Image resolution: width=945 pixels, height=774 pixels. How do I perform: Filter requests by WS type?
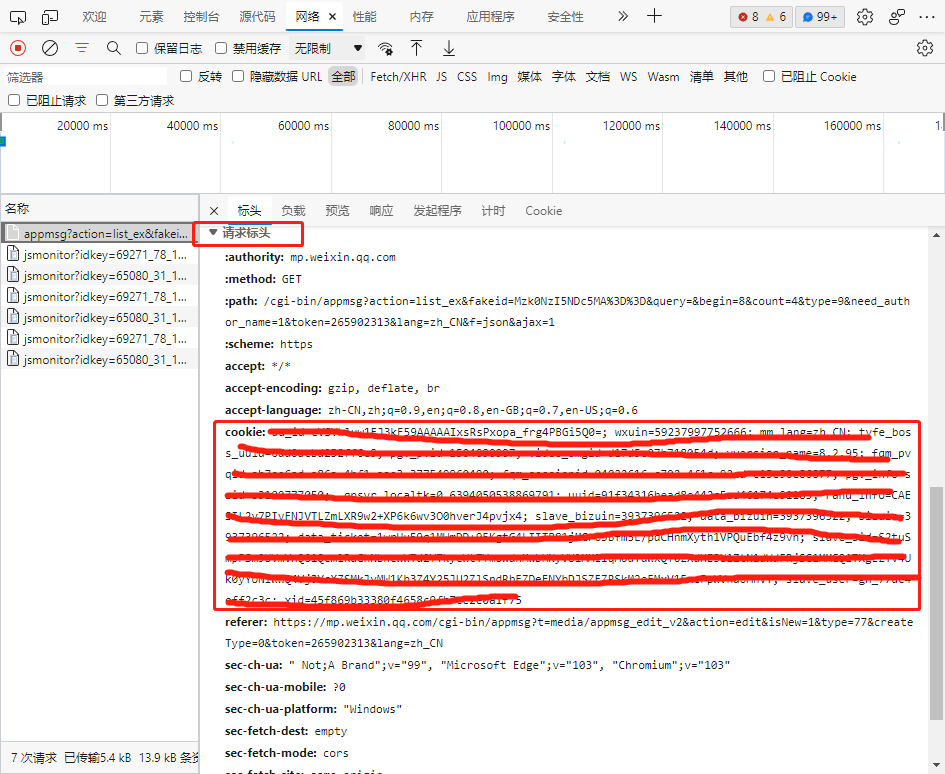[628, 77]
